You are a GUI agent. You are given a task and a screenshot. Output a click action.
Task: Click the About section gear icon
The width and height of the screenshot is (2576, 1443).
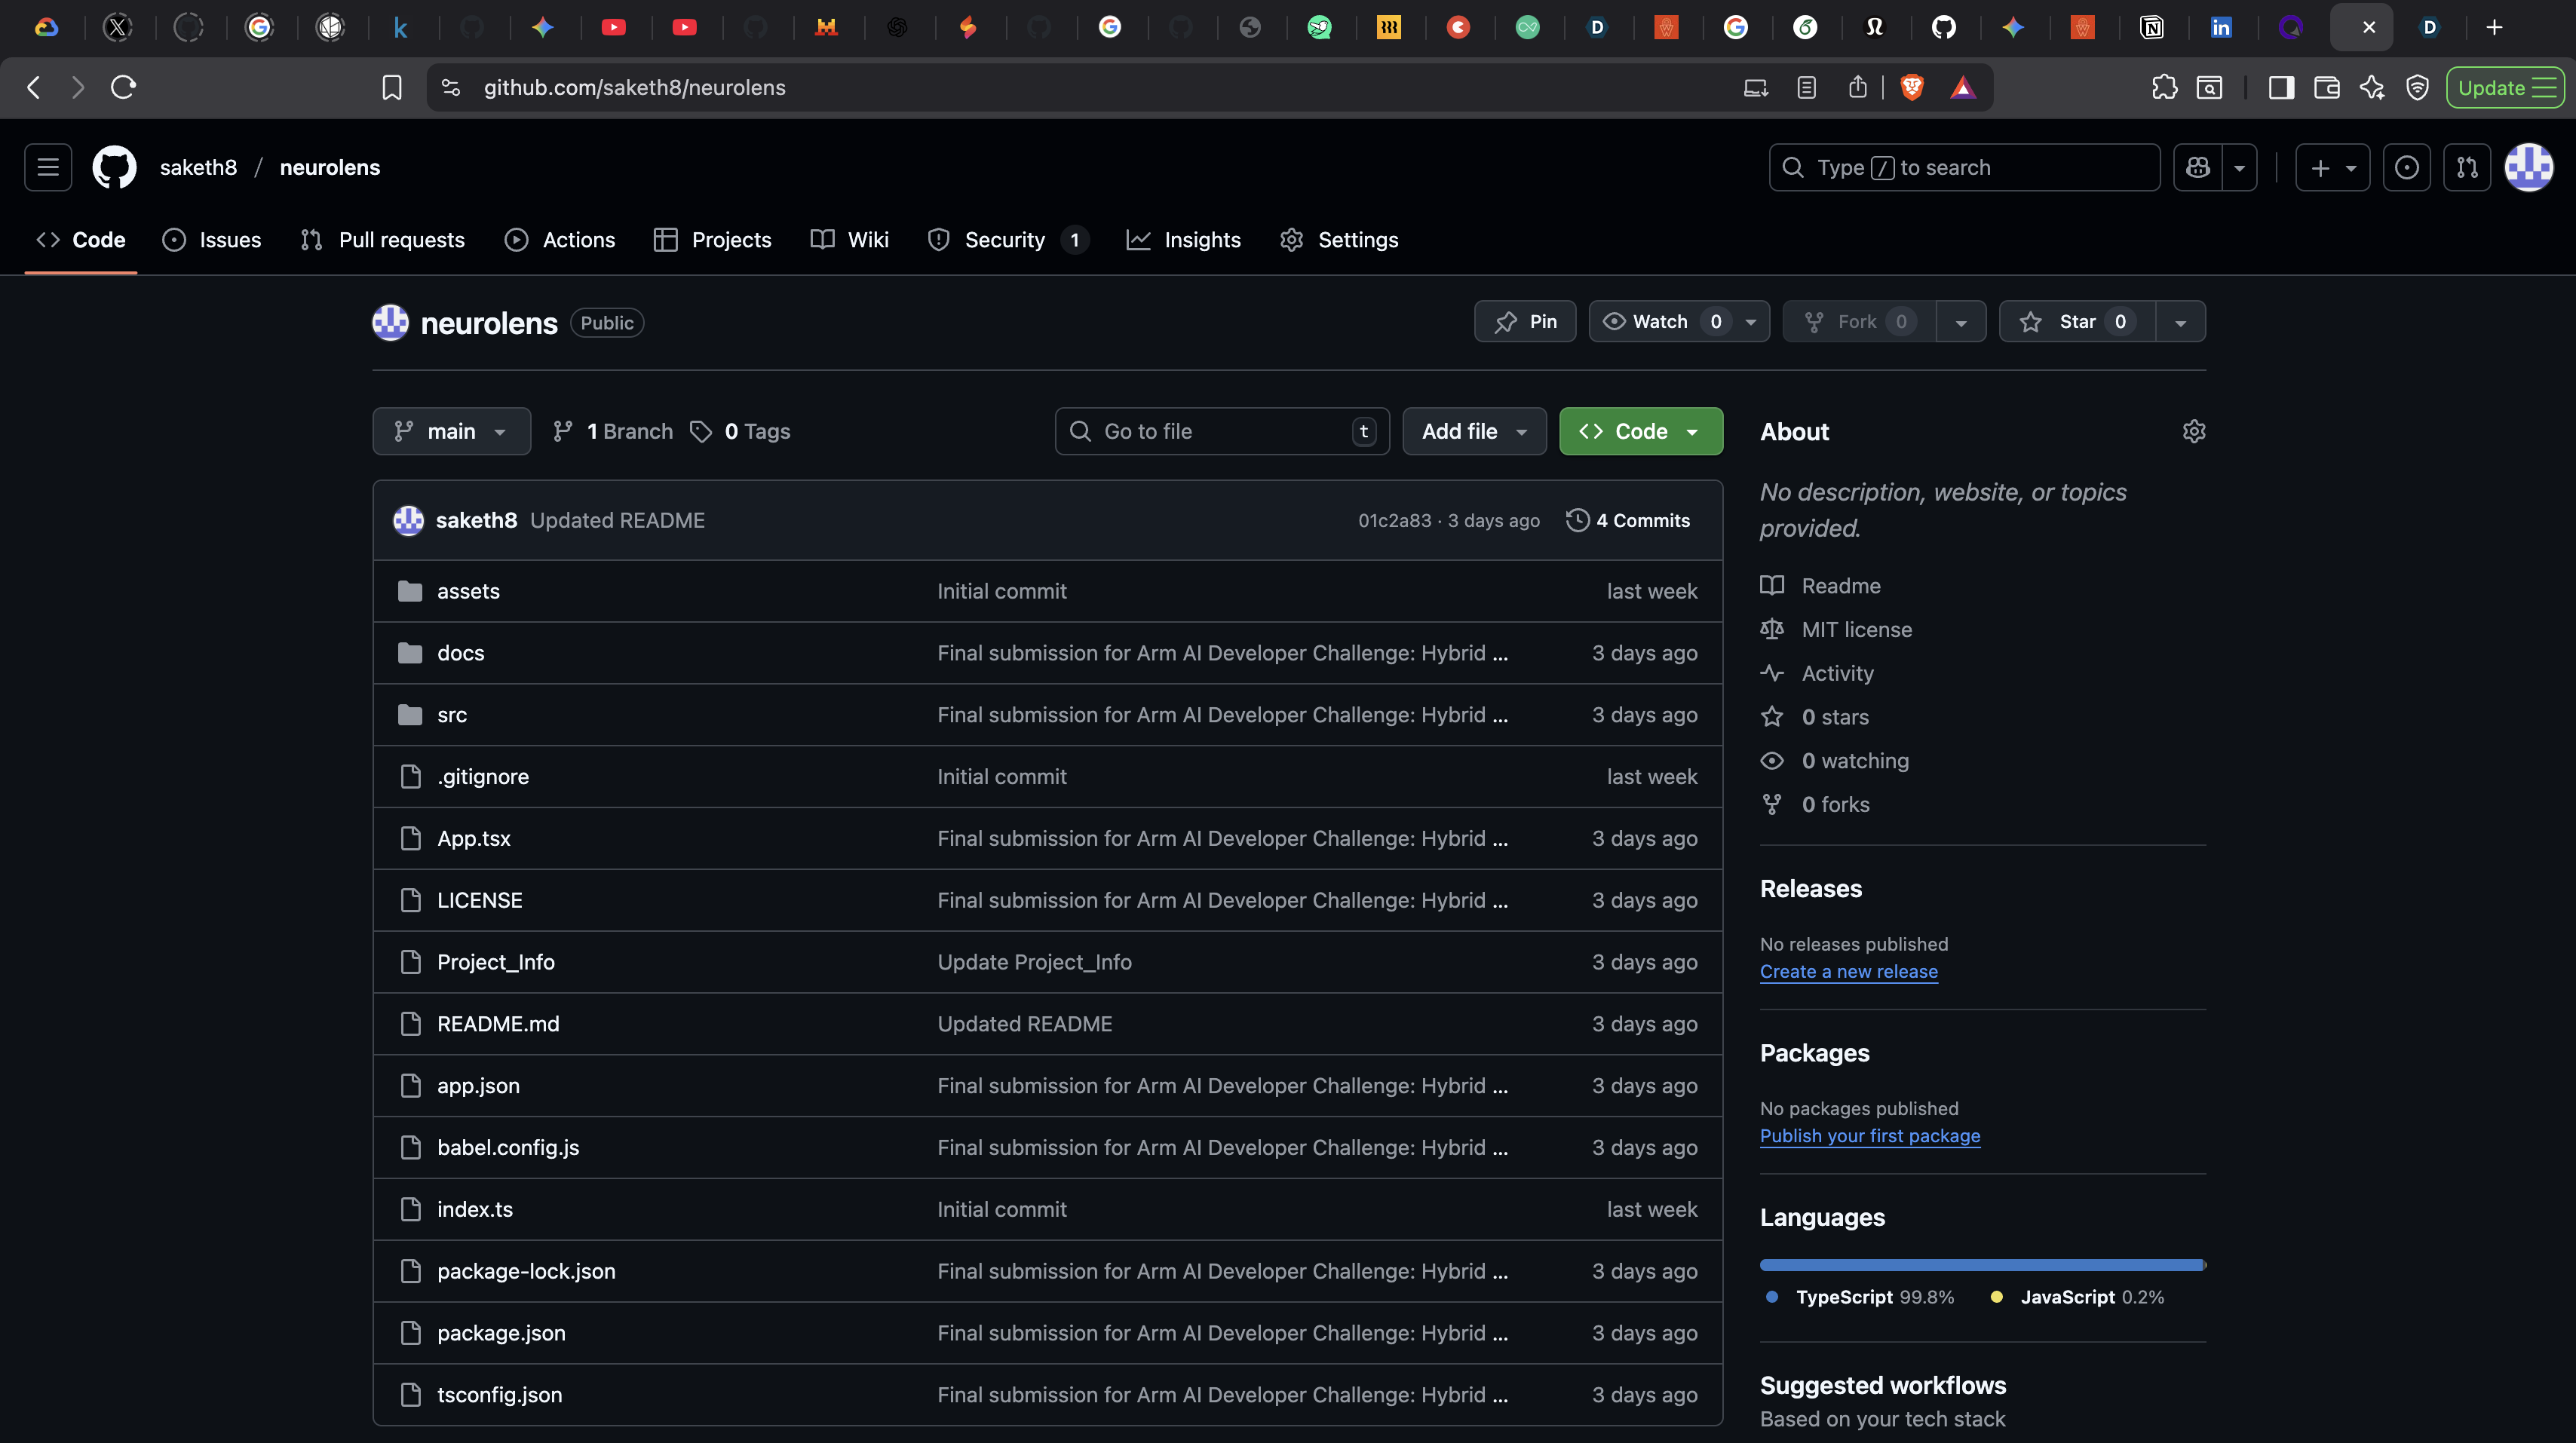pyautogui.click(x=2193, y=431)
